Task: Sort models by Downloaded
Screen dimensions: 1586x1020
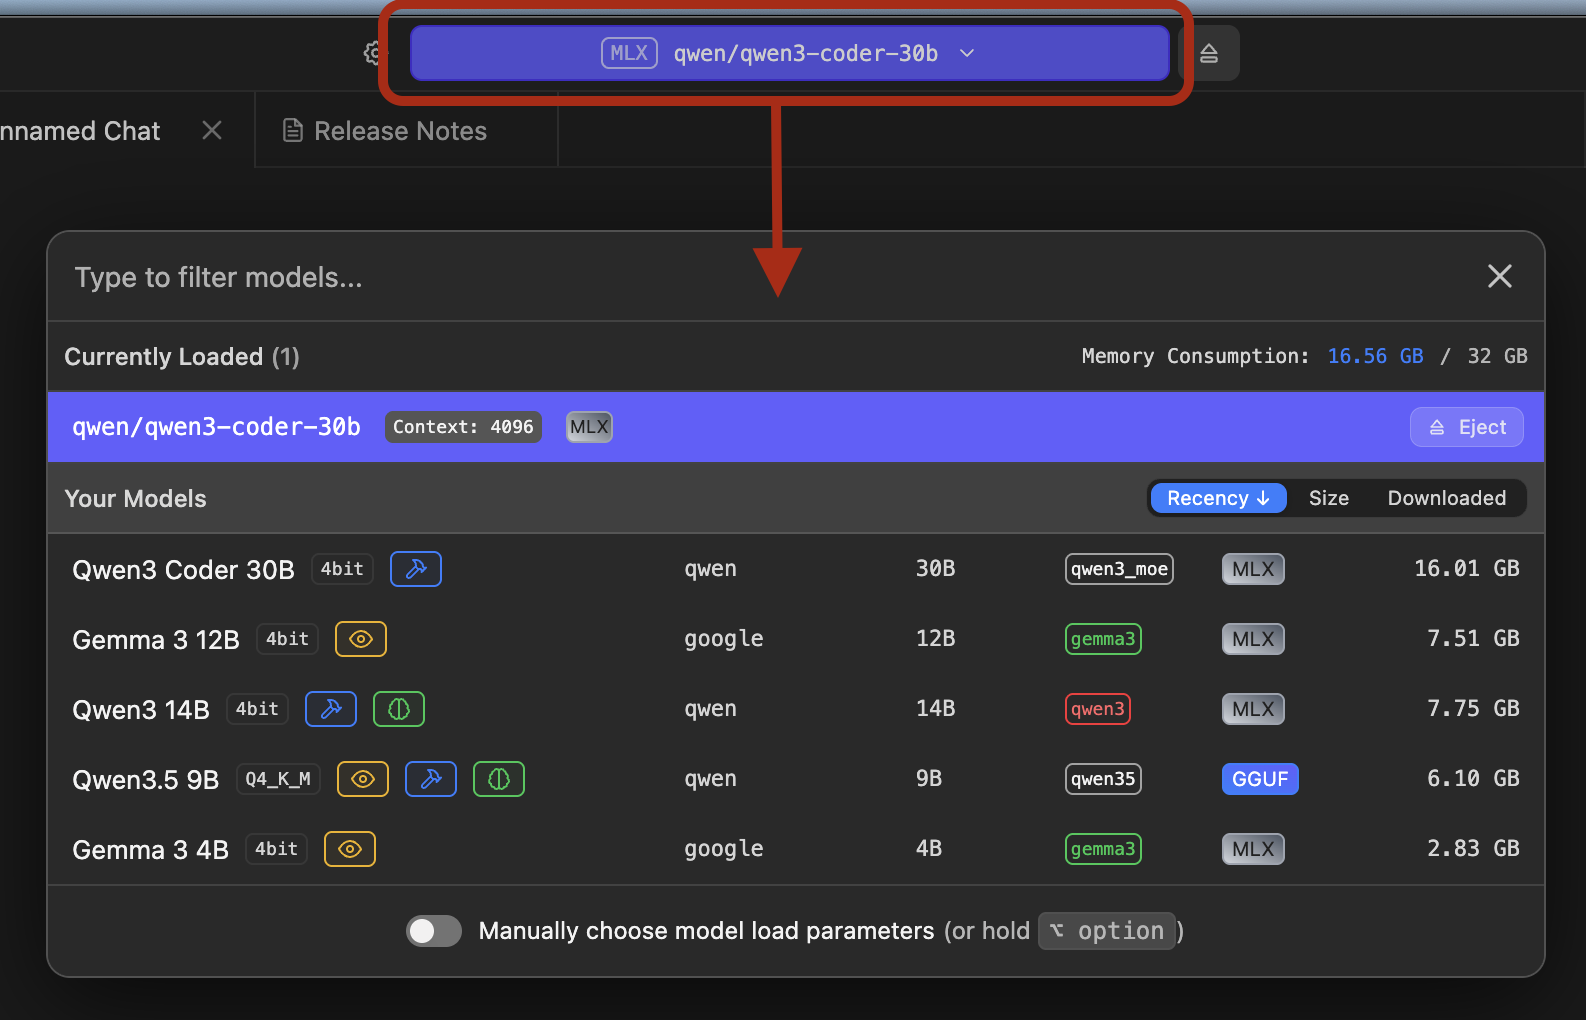Action: click(x=1447, y=498)
